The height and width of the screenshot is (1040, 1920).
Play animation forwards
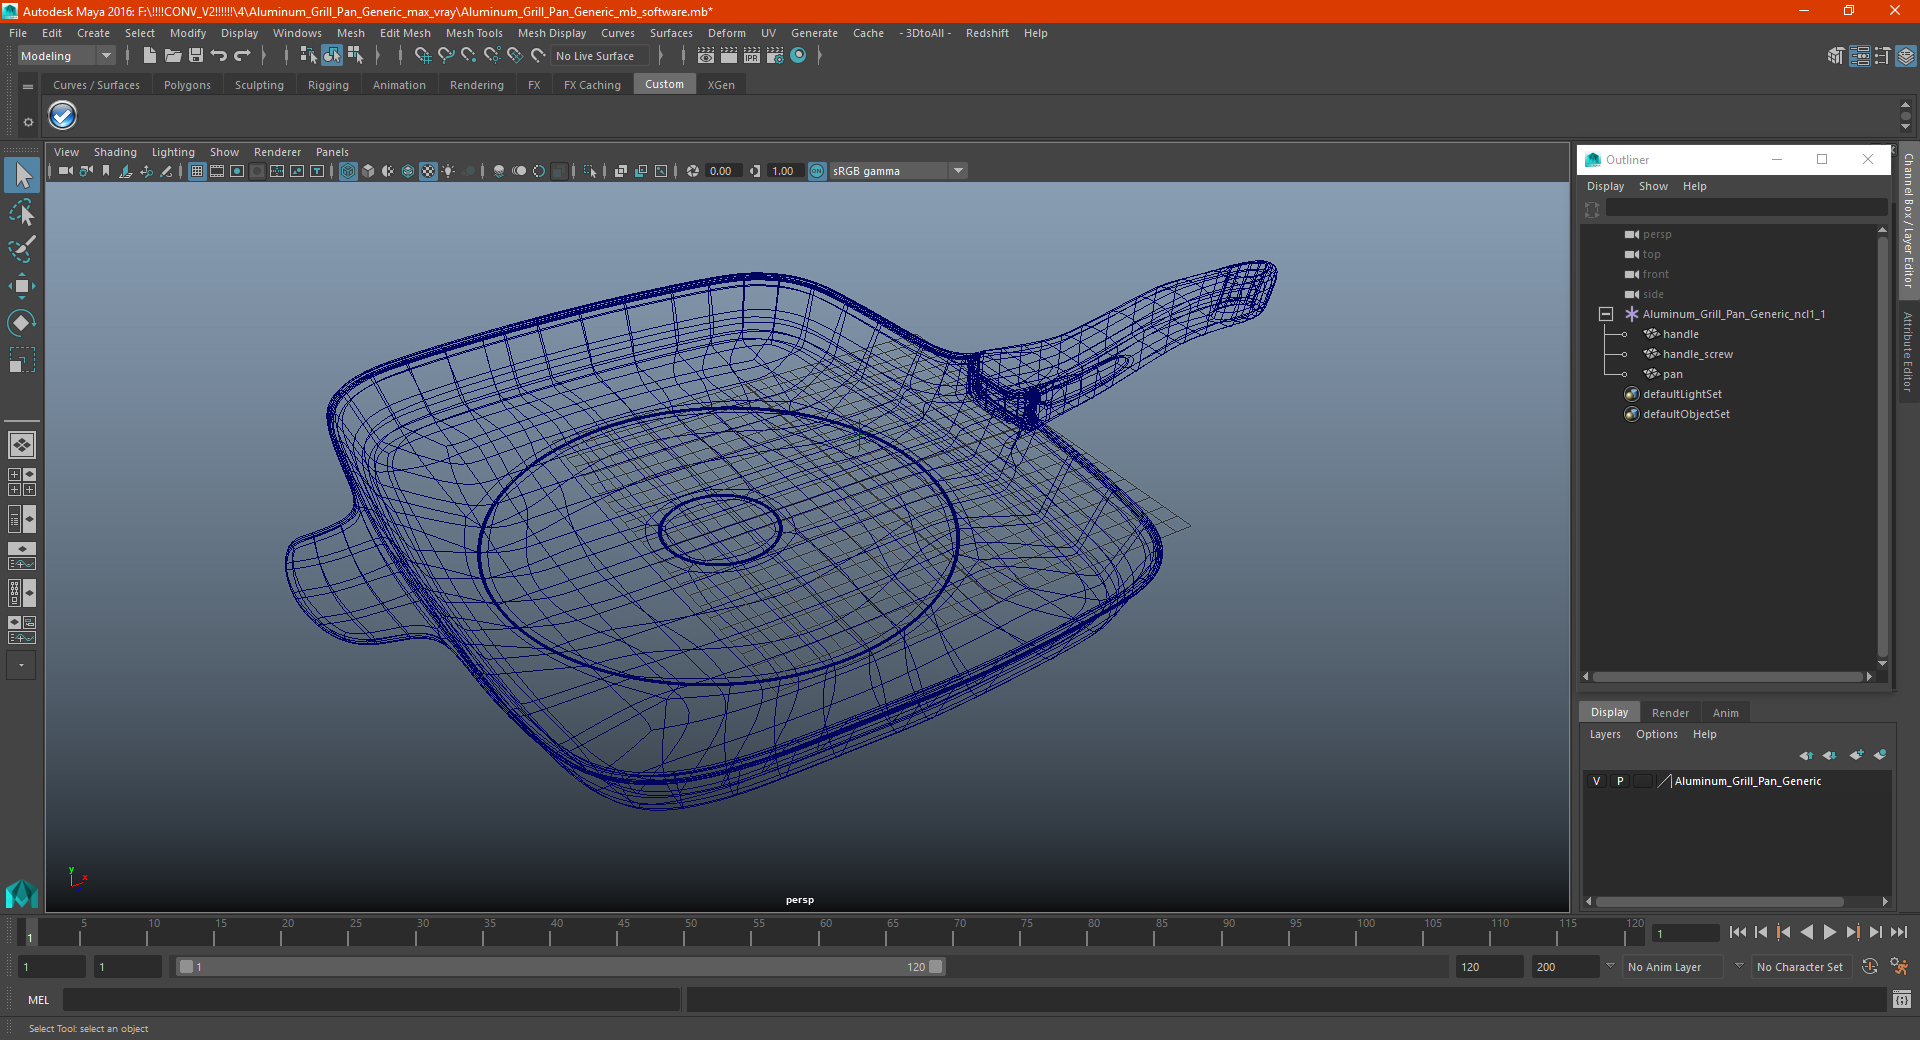tap(1829, 932)
